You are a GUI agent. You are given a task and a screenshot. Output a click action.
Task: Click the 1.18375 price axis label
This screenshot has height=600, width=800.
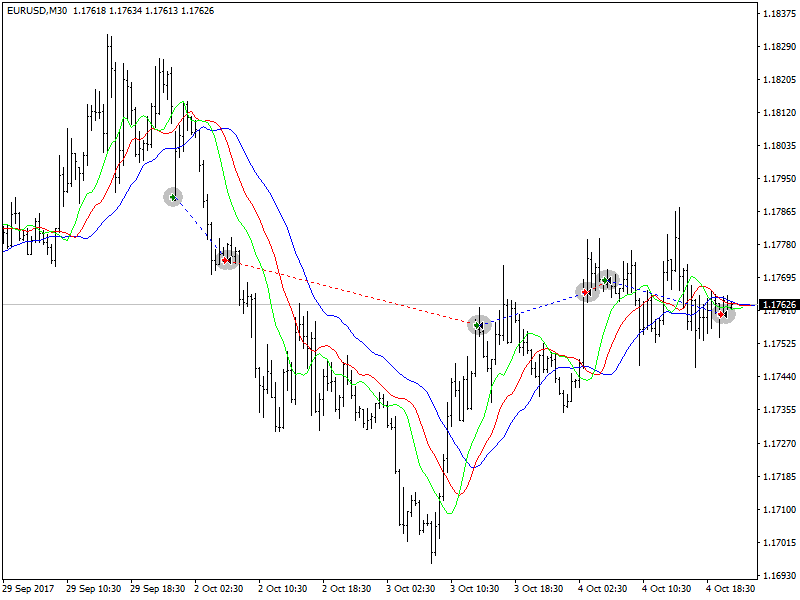point(778,14)
